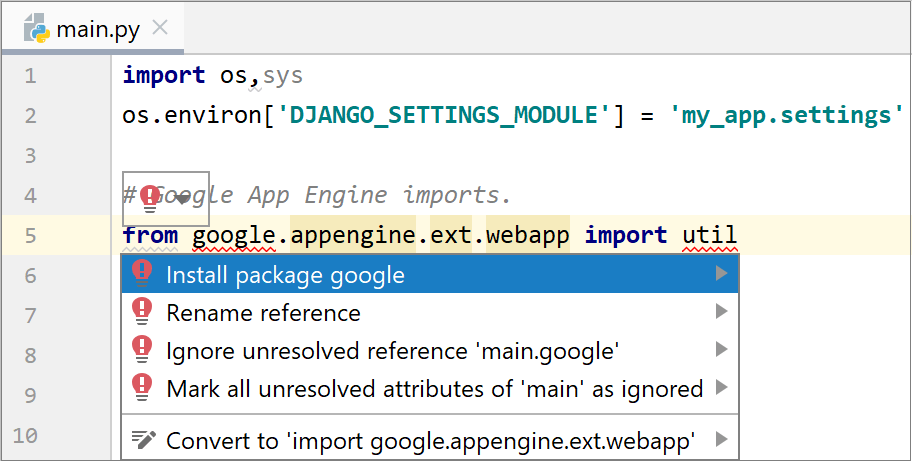The image size is (912, 461).
Task: Click line number 2 in the gutter
Action: (x=29, y=116)
